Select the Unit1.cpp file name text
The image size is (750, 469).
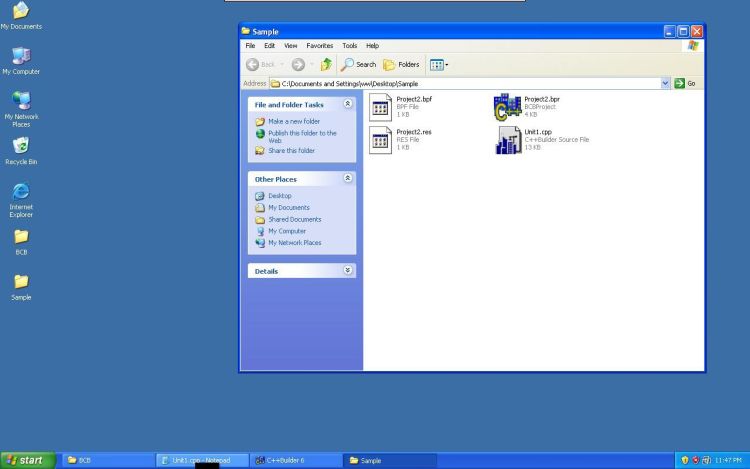(538, 131)
